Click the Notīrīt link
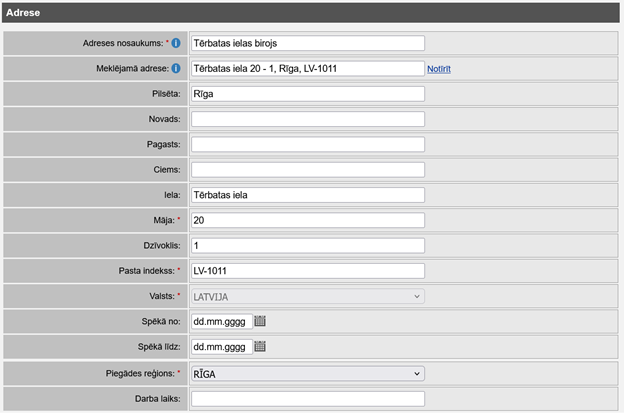The width and height of the screenshot is (624, 413). point(439,69)
